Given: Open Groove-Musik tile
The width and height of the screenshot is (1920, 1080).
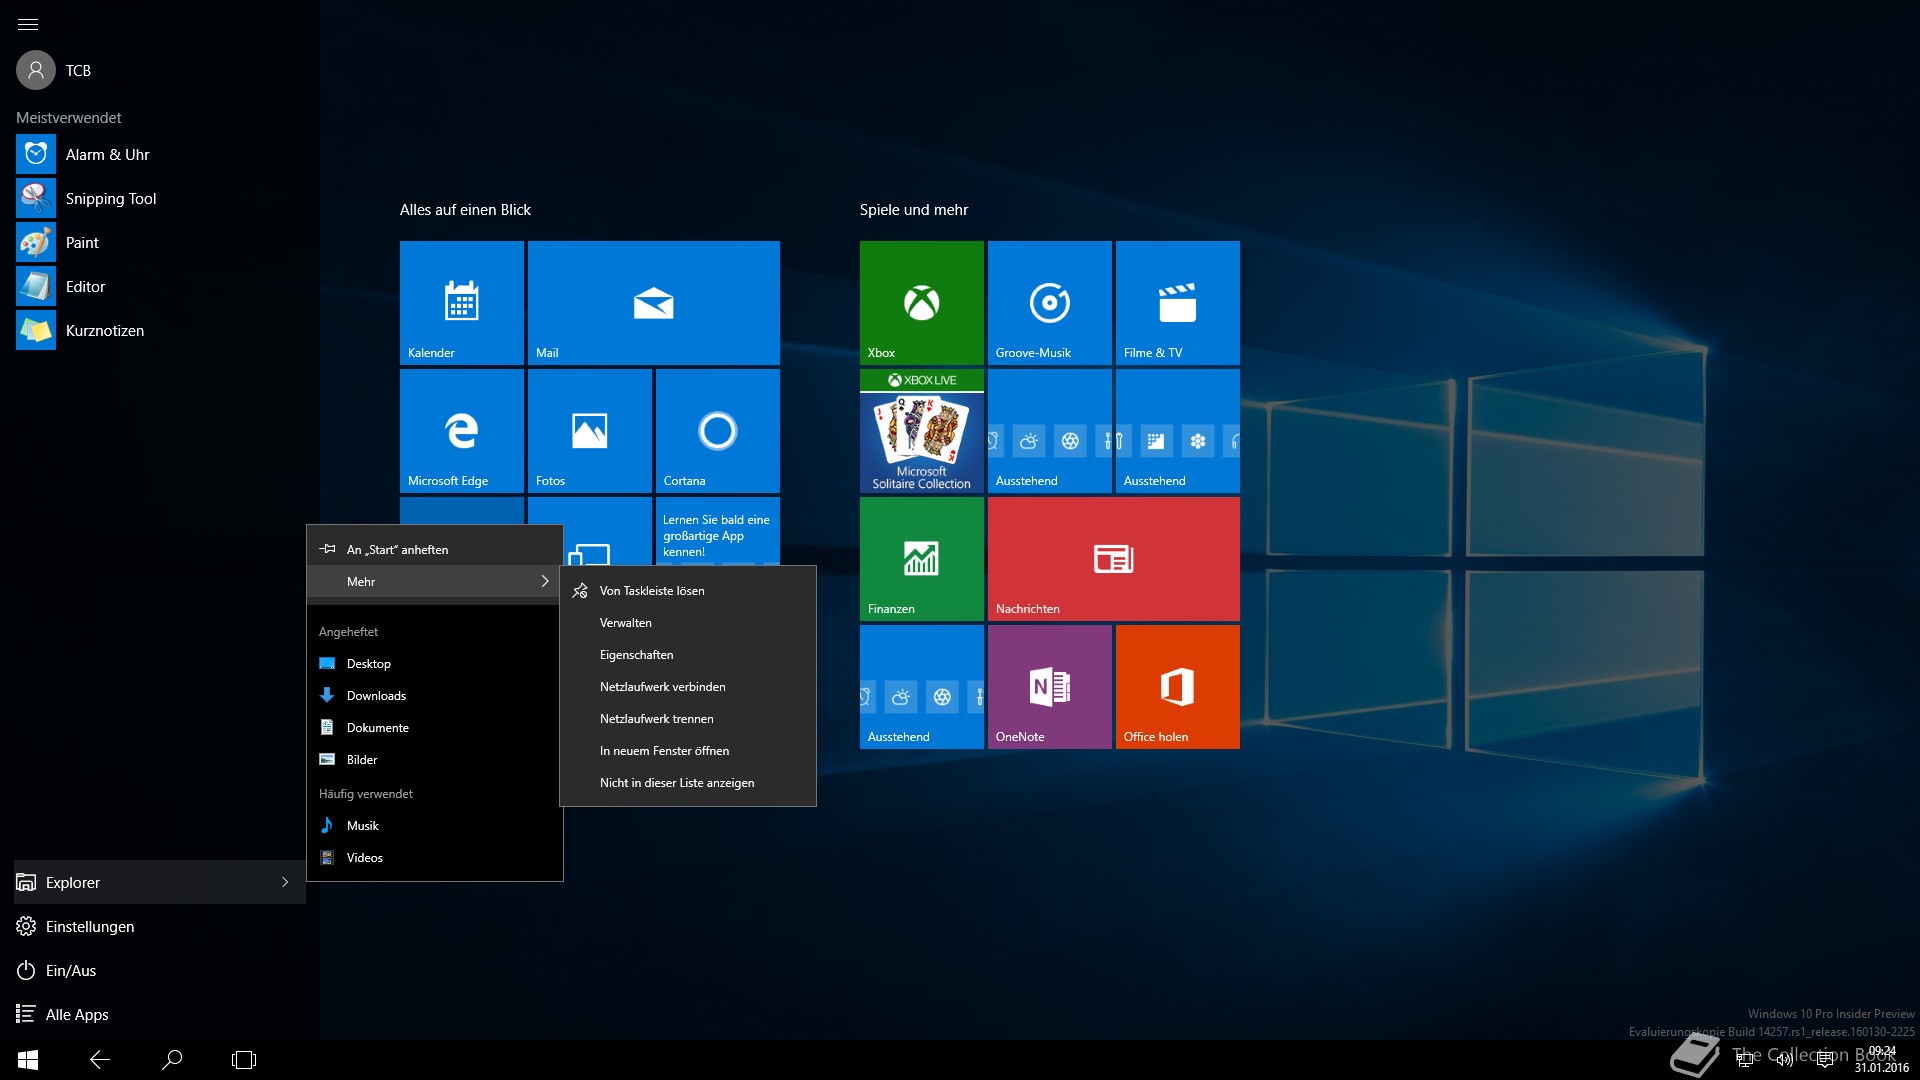Looking at the screenshot, I should pos(1050,303).
